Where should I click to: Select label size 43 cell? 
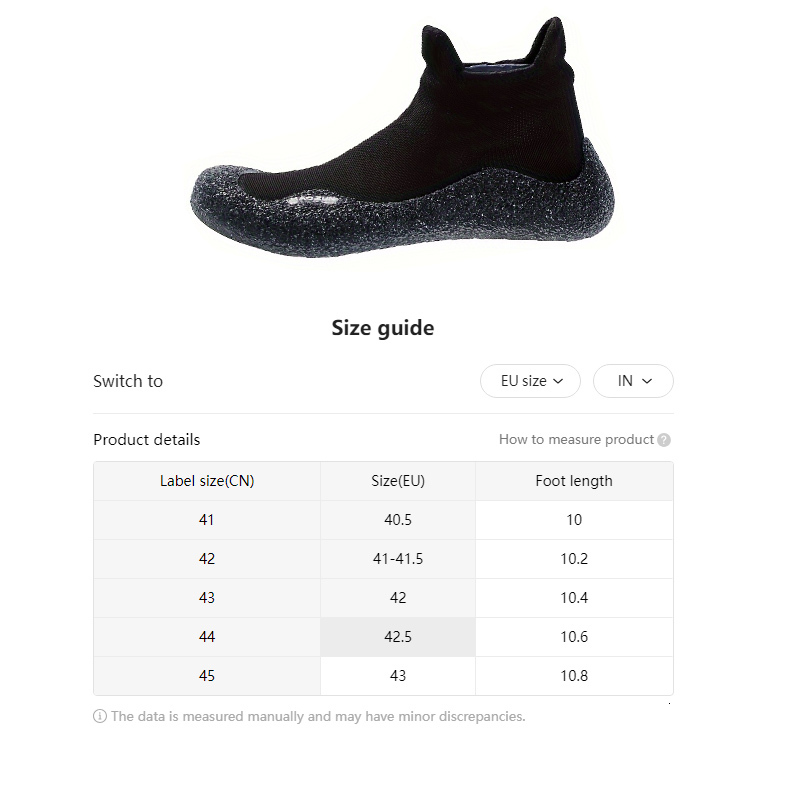[207, 598]
